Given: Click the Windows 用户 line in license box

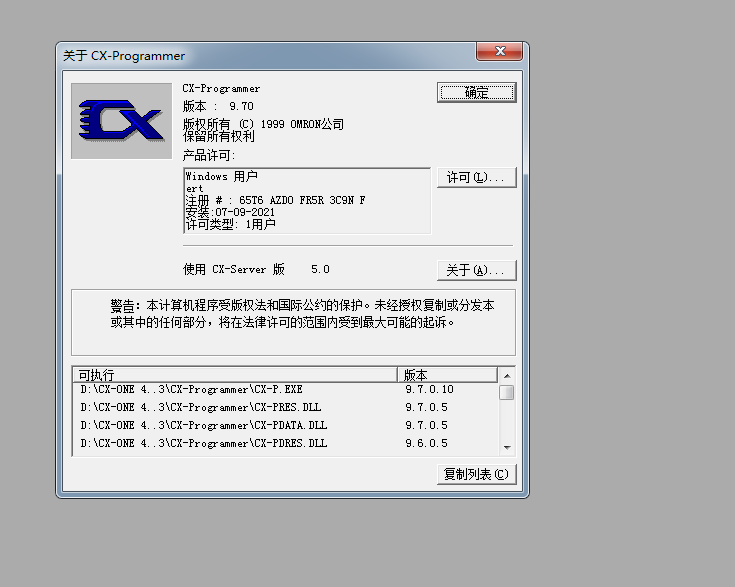Looking at the screenshot, I should pyautogui.click(x=221, y=177).
